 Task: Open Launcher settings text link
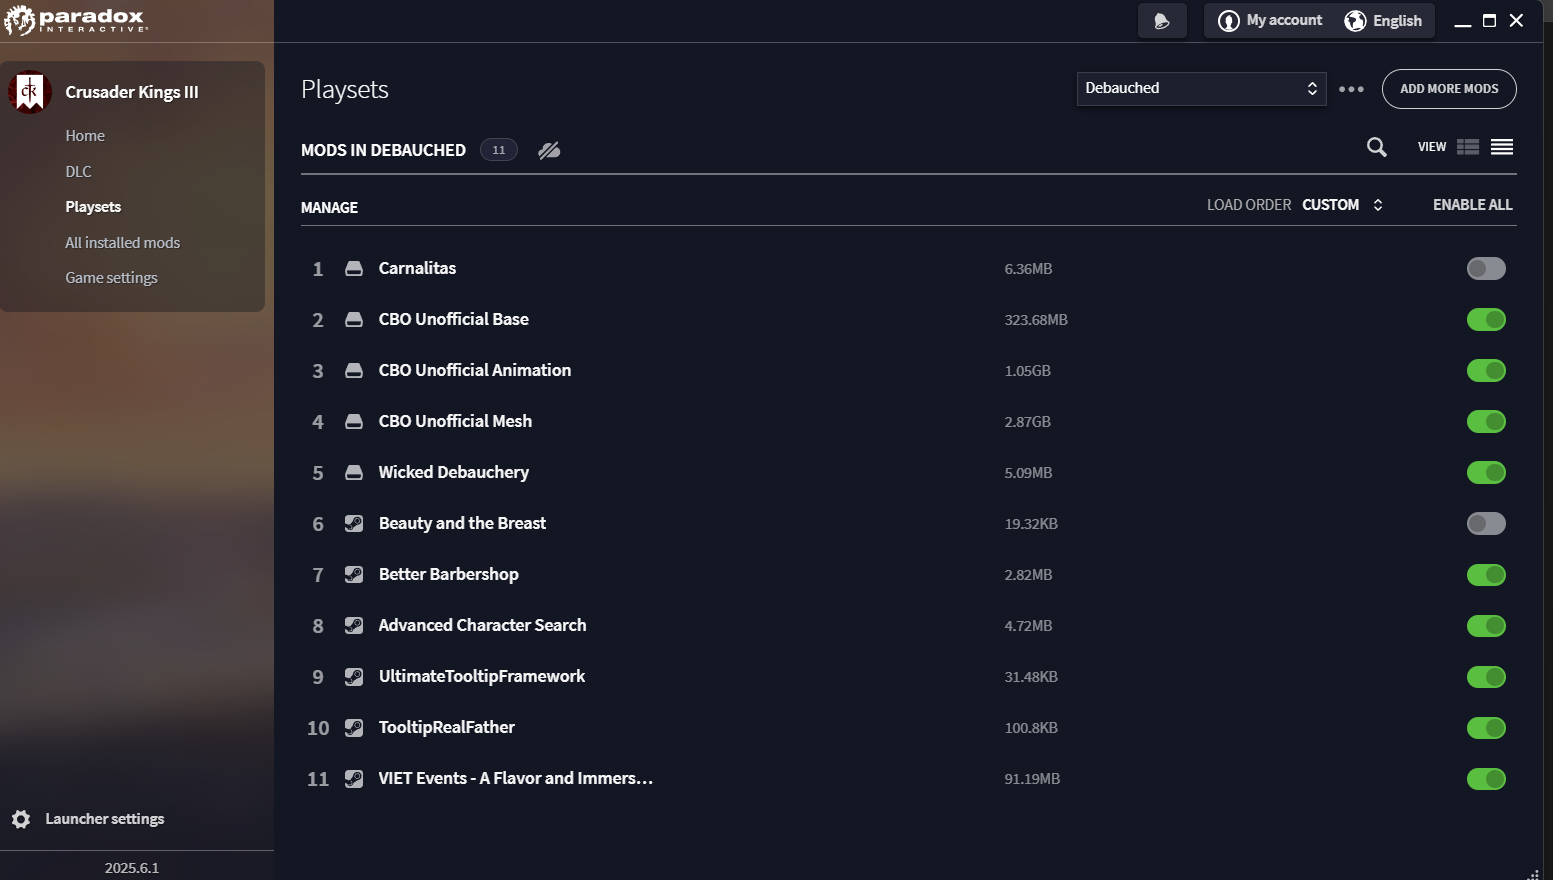(x=104, y=818)
